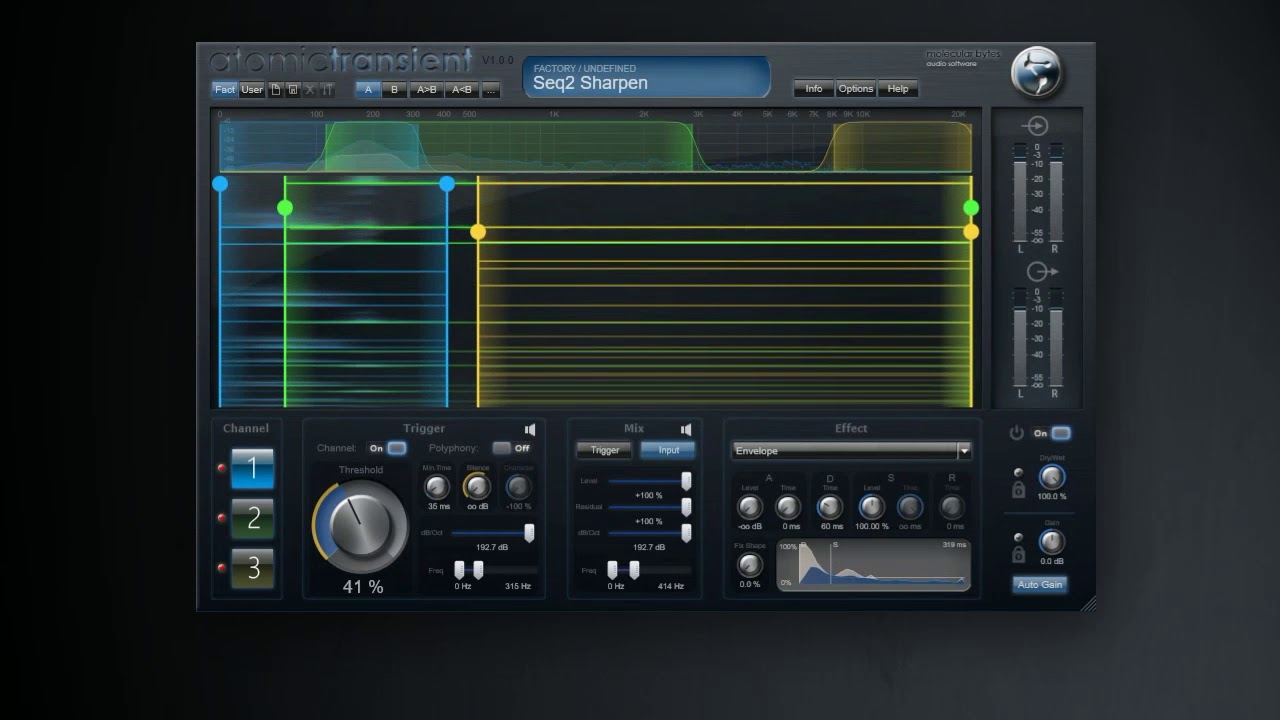
Task: Enable the Trigger monitor in Mix
Action: click(x=605, y=450)
